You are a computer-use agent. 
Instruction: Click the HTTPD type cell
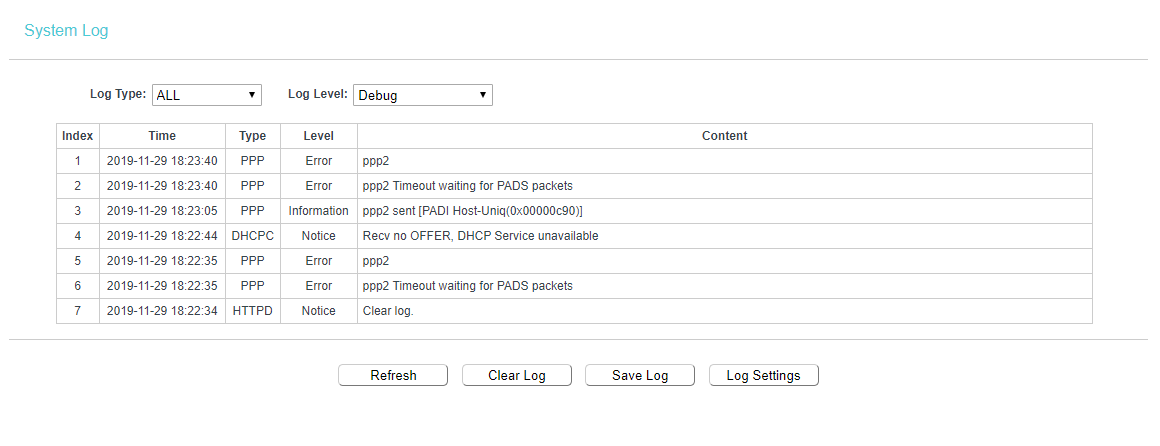pyautogui.click(x=253, y=311)
